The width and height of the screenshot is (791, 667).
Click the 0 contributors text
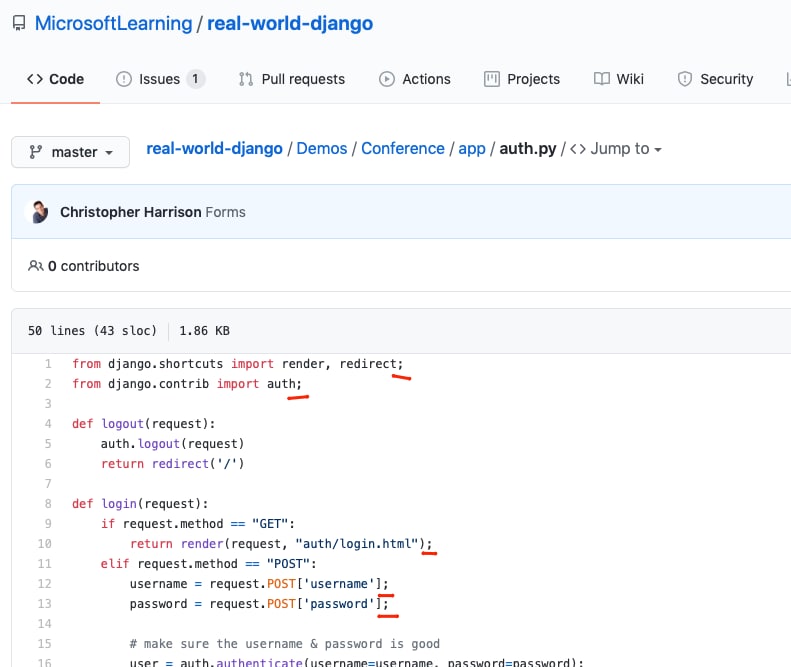pyautogui.click(x=94, y=266)
